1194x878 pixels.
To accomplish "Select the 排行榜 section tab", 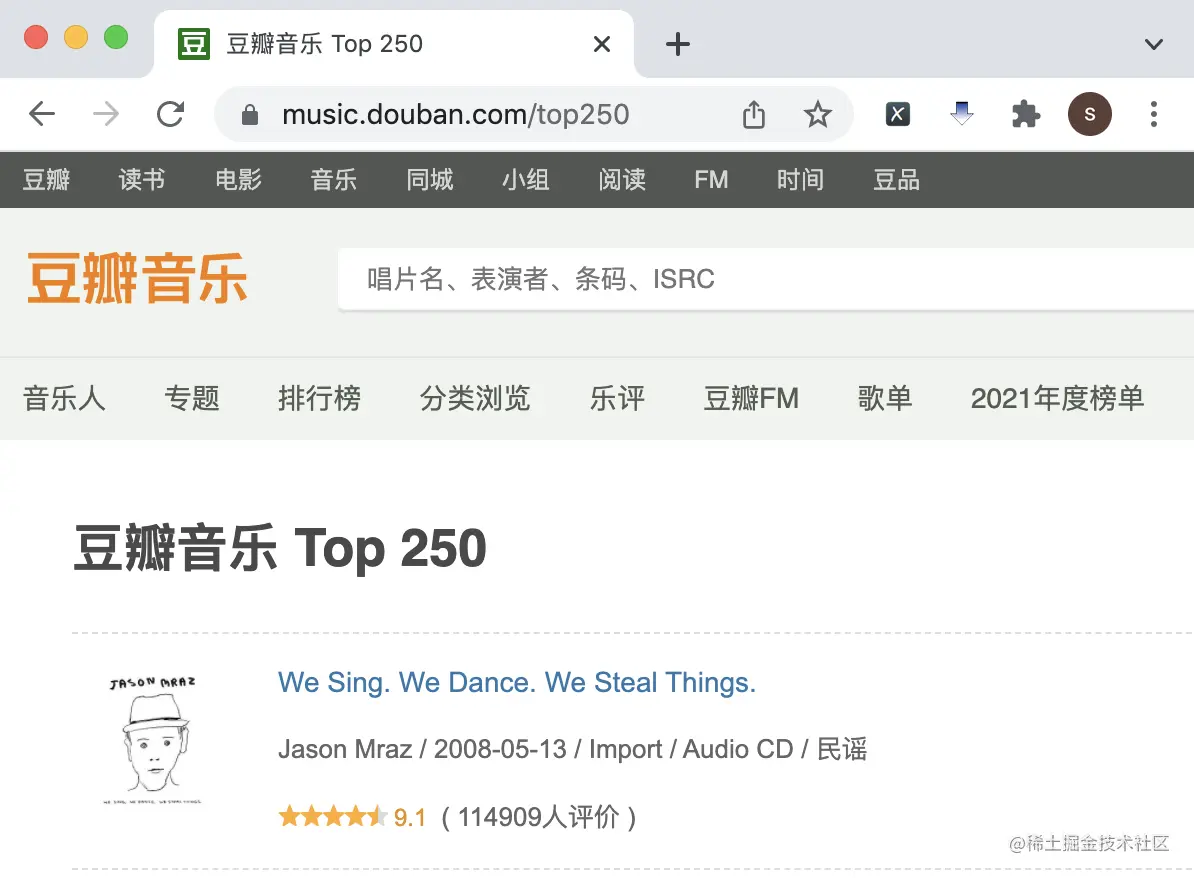I will [319, 398].
